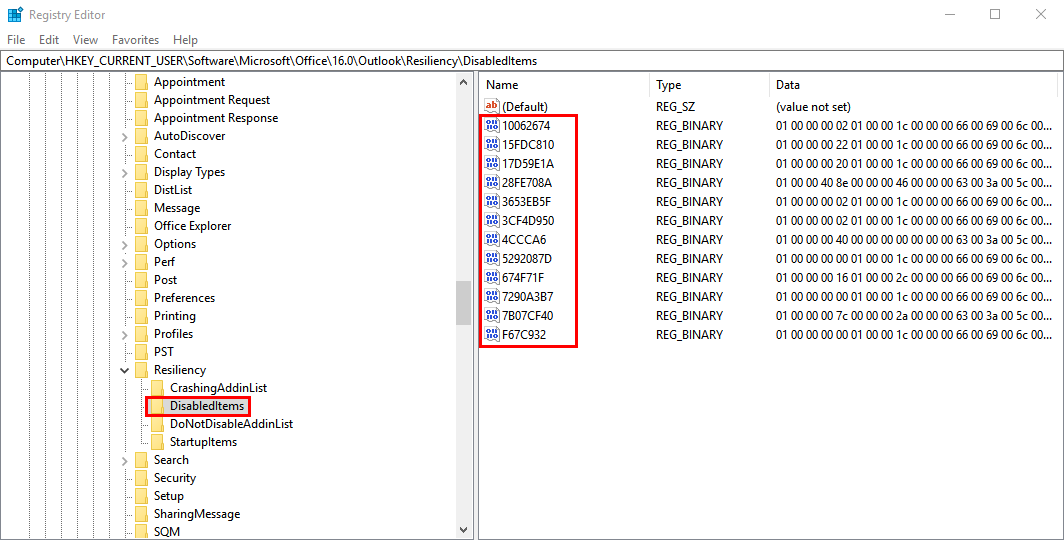This screenshot has height=540, width=1064.
Task: Click the Printing folder icon
Action: (141, 316)
